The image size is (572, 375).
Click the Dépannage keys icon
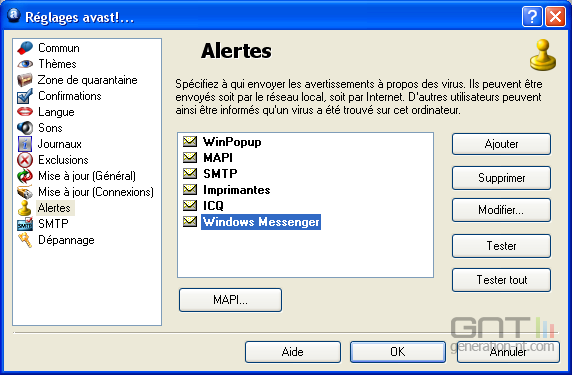pos(25,240)
